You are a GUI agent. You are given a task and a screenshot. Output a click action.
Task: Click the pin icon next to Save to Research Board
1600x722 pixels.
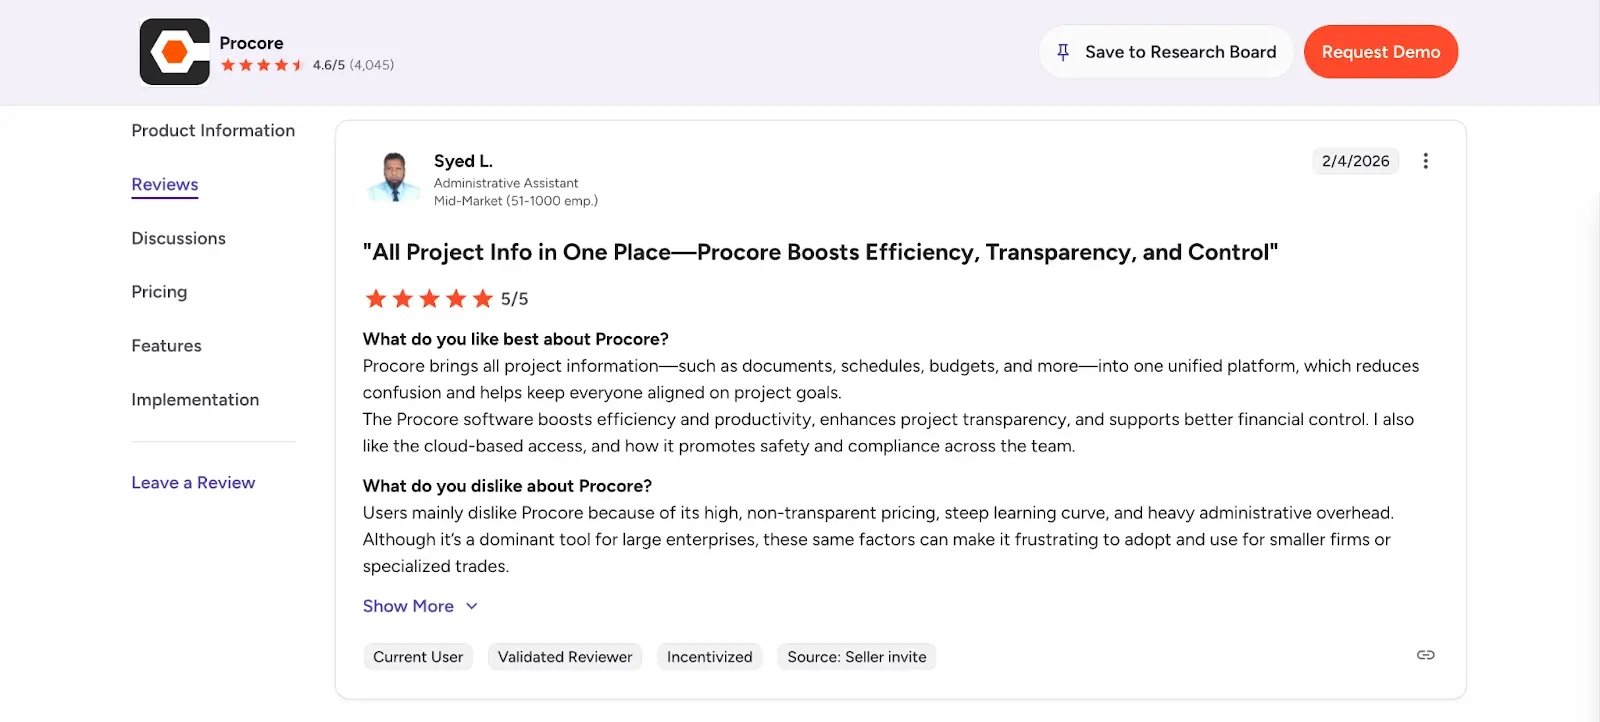click(x=1062, y=51)
